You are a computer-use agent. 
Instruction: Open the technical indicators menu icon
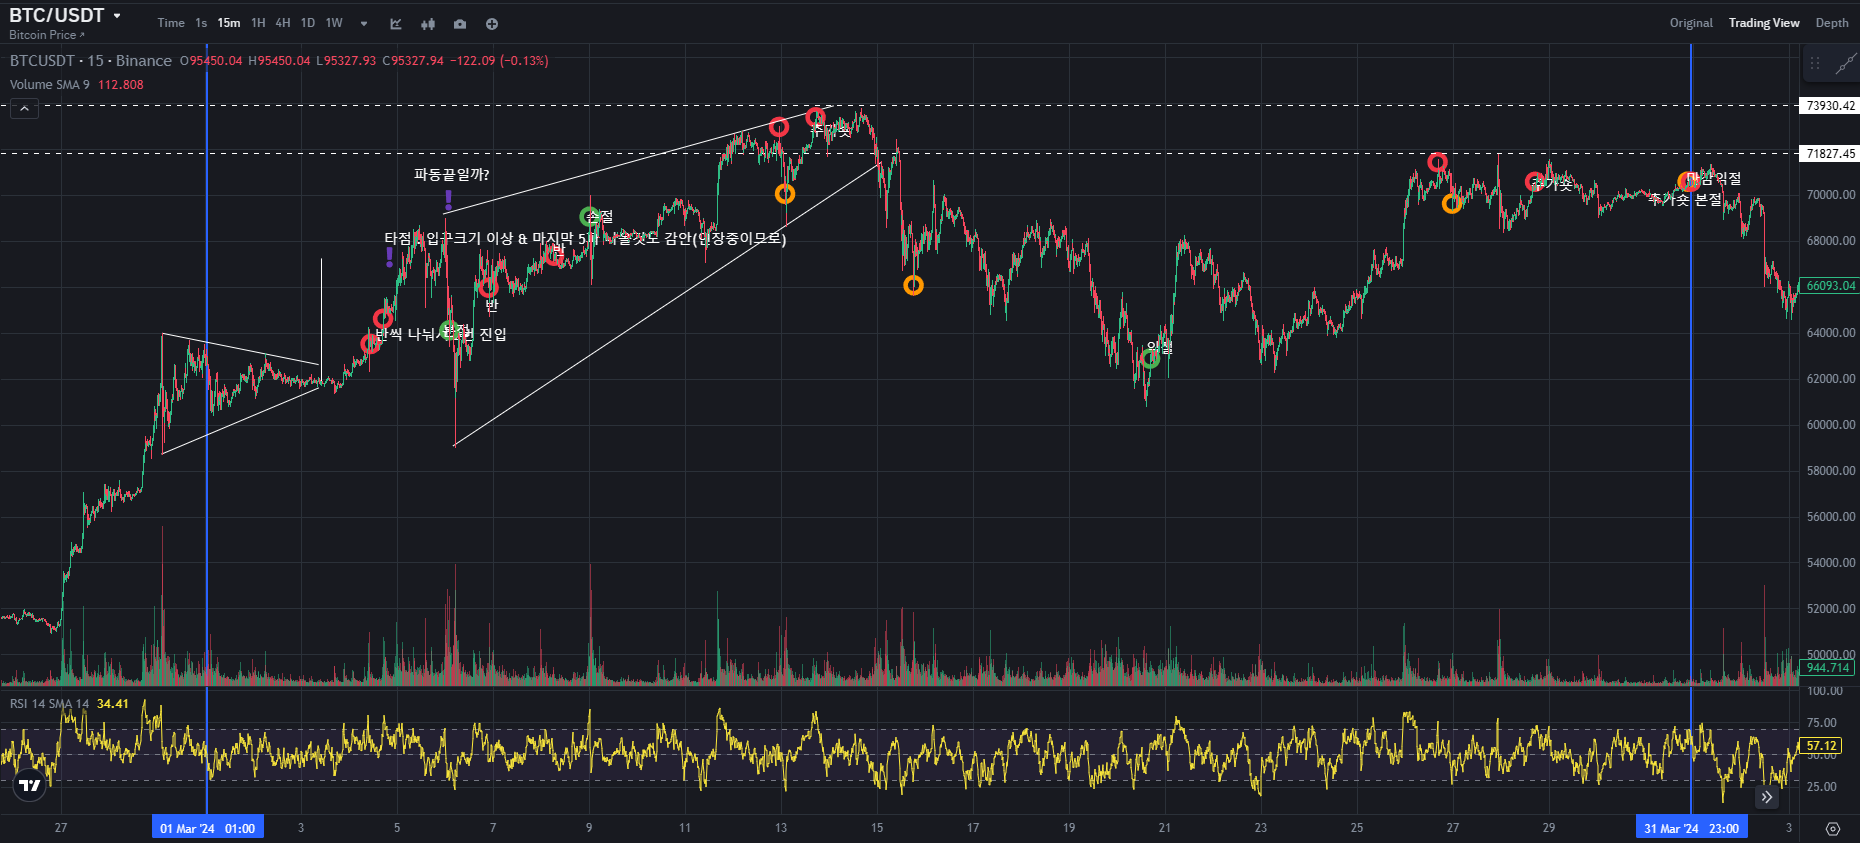(x=396, y=23)
